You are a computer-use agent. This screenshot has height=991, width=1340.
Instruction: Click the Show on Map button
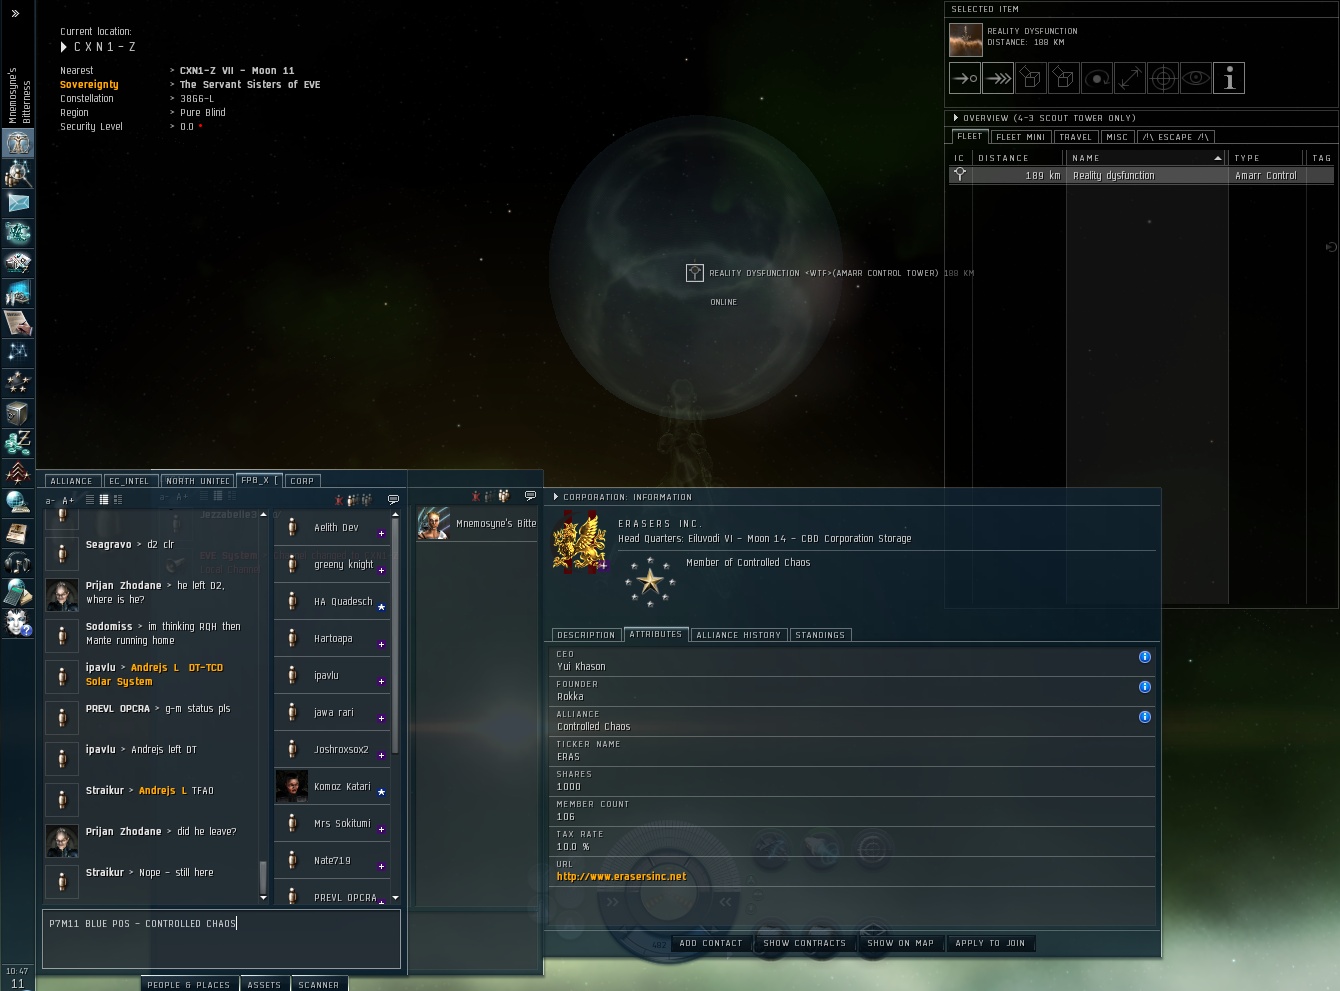tap(901, 943)
